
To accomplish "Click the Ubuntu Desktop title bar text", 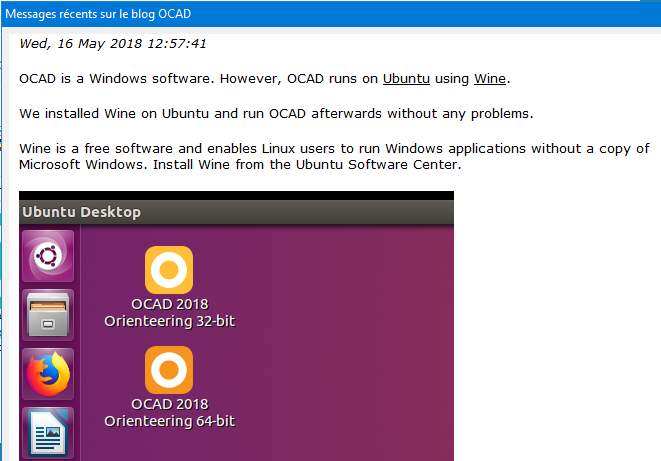I will (81, 212).
